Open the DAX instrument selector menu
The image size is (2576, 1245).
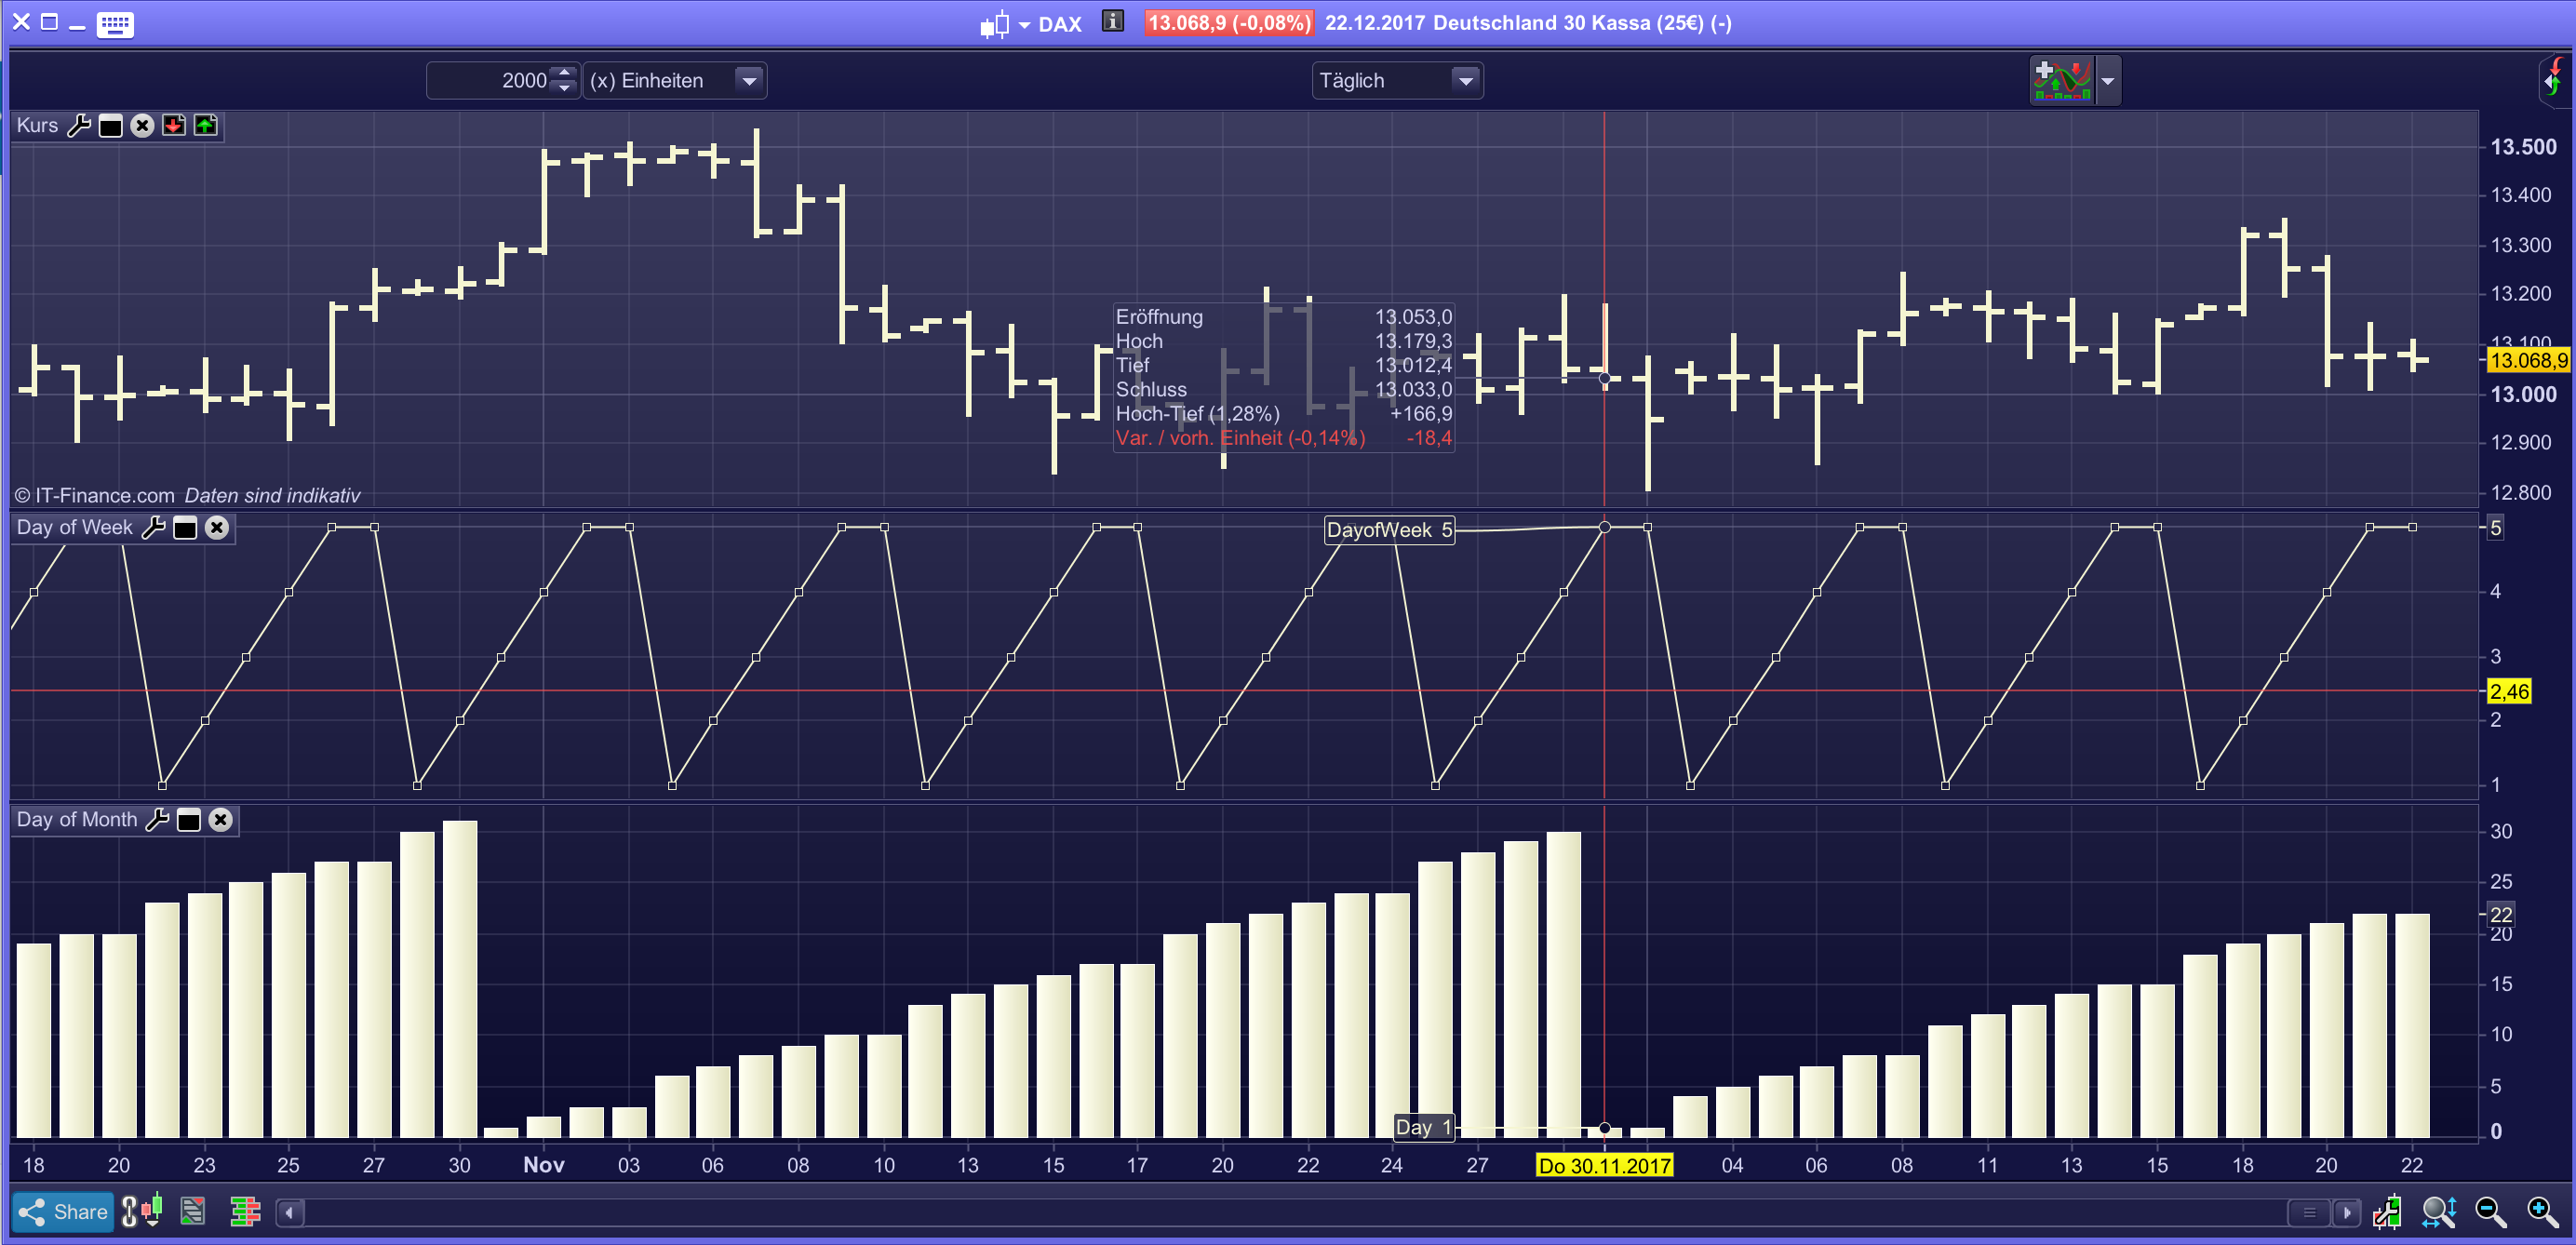[1059, 24]
